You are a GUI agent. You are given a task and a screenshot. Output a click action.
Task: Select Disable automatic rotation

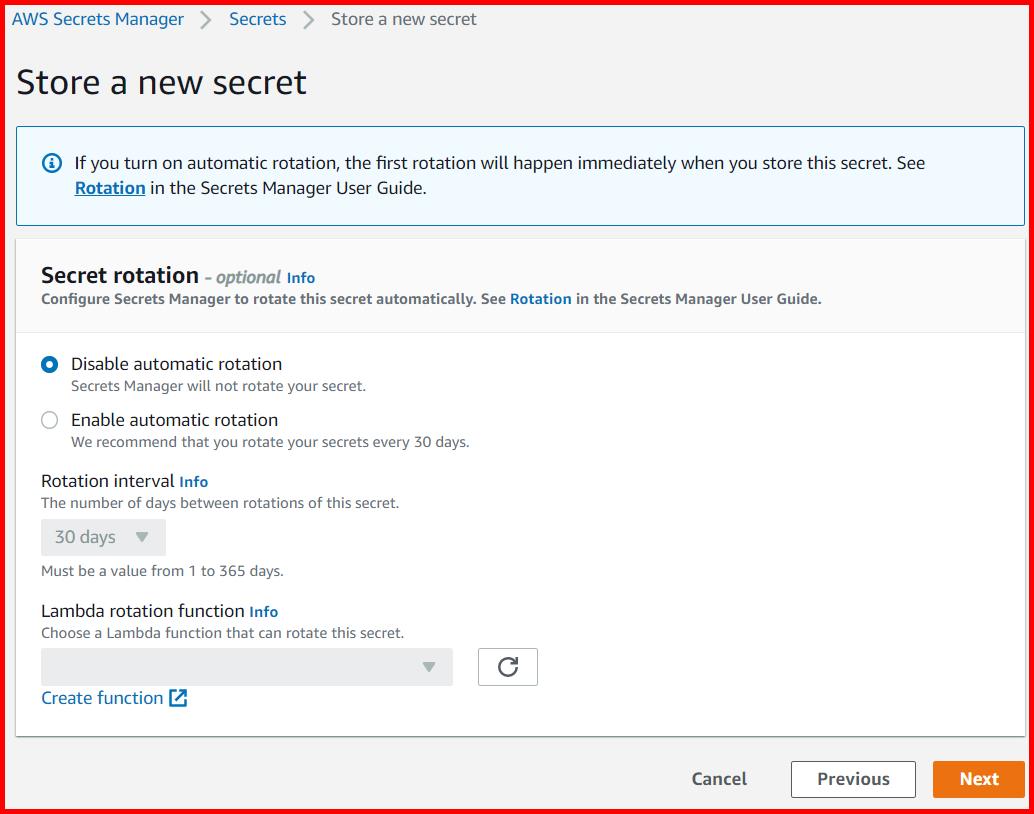49,364
